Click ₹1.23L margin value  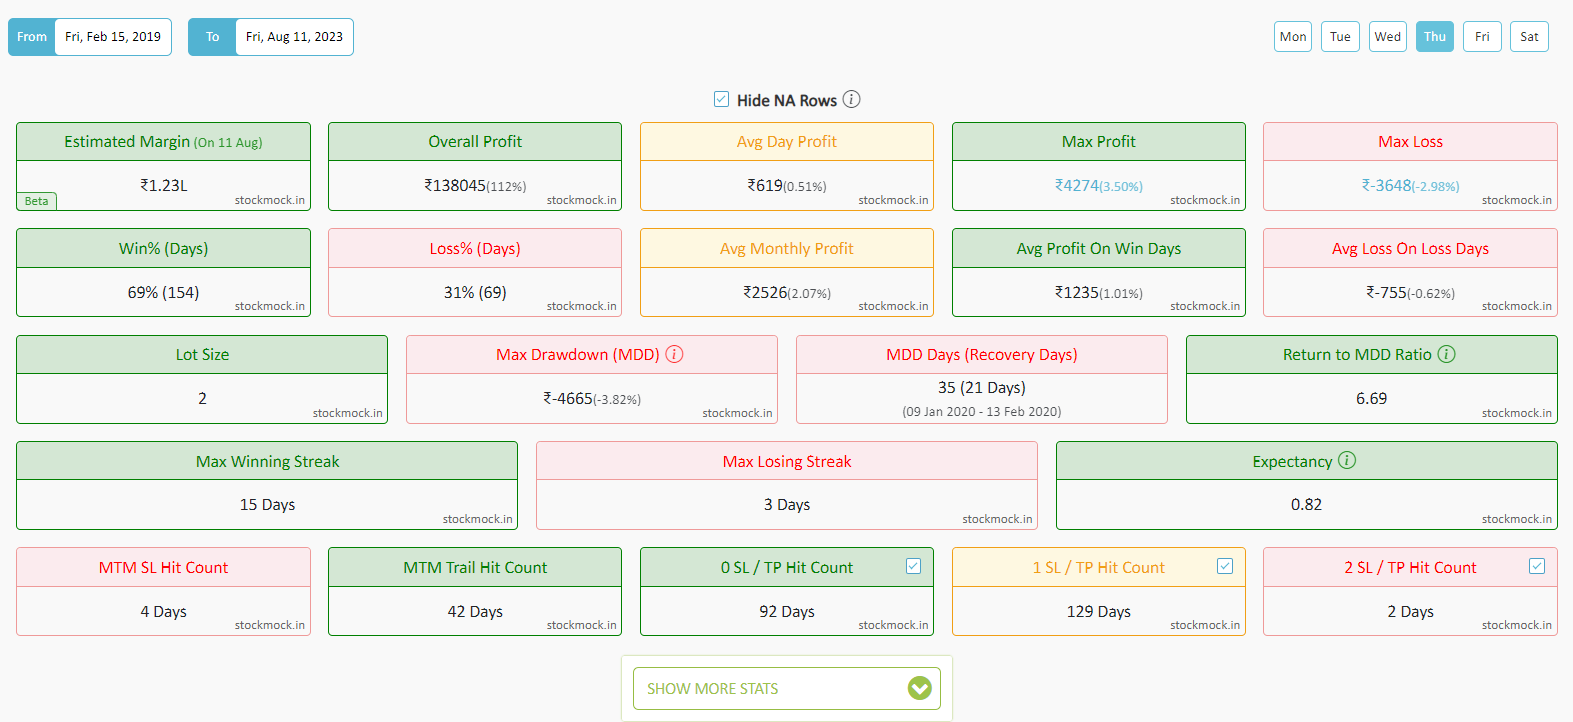[164, 185]
